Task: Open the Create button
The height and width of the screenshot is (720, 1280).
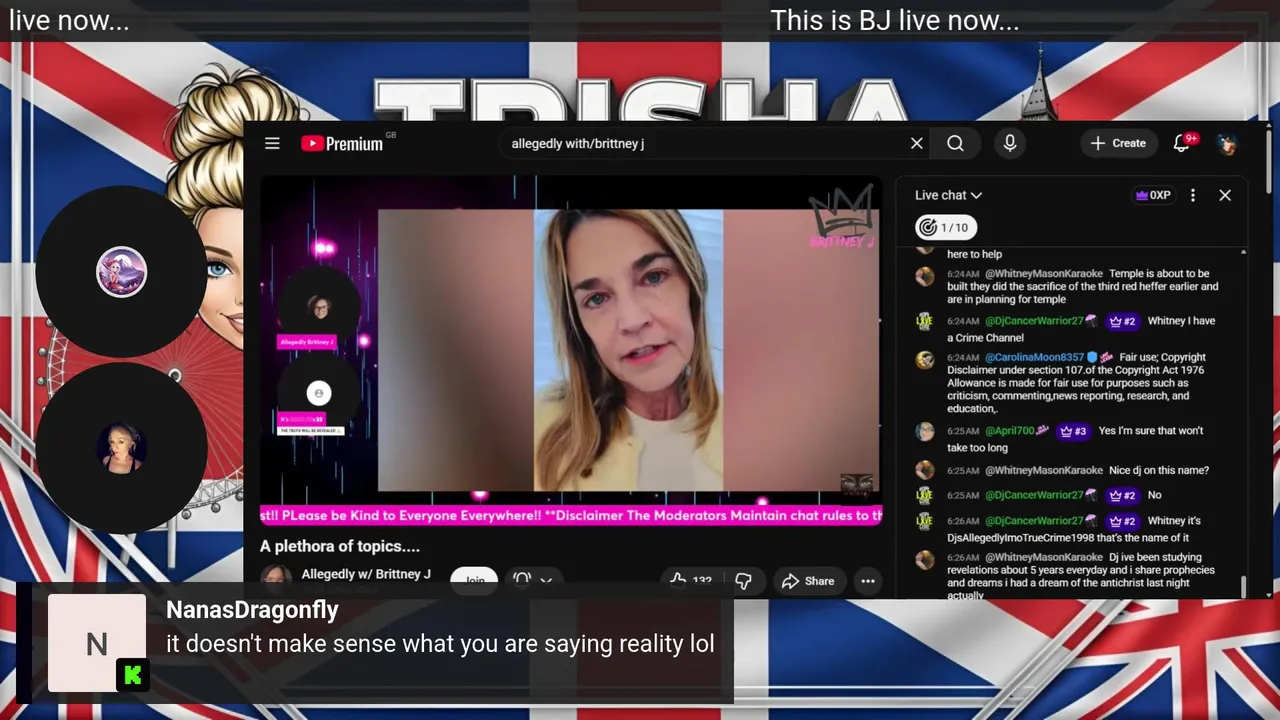Action: point(1119,143)
